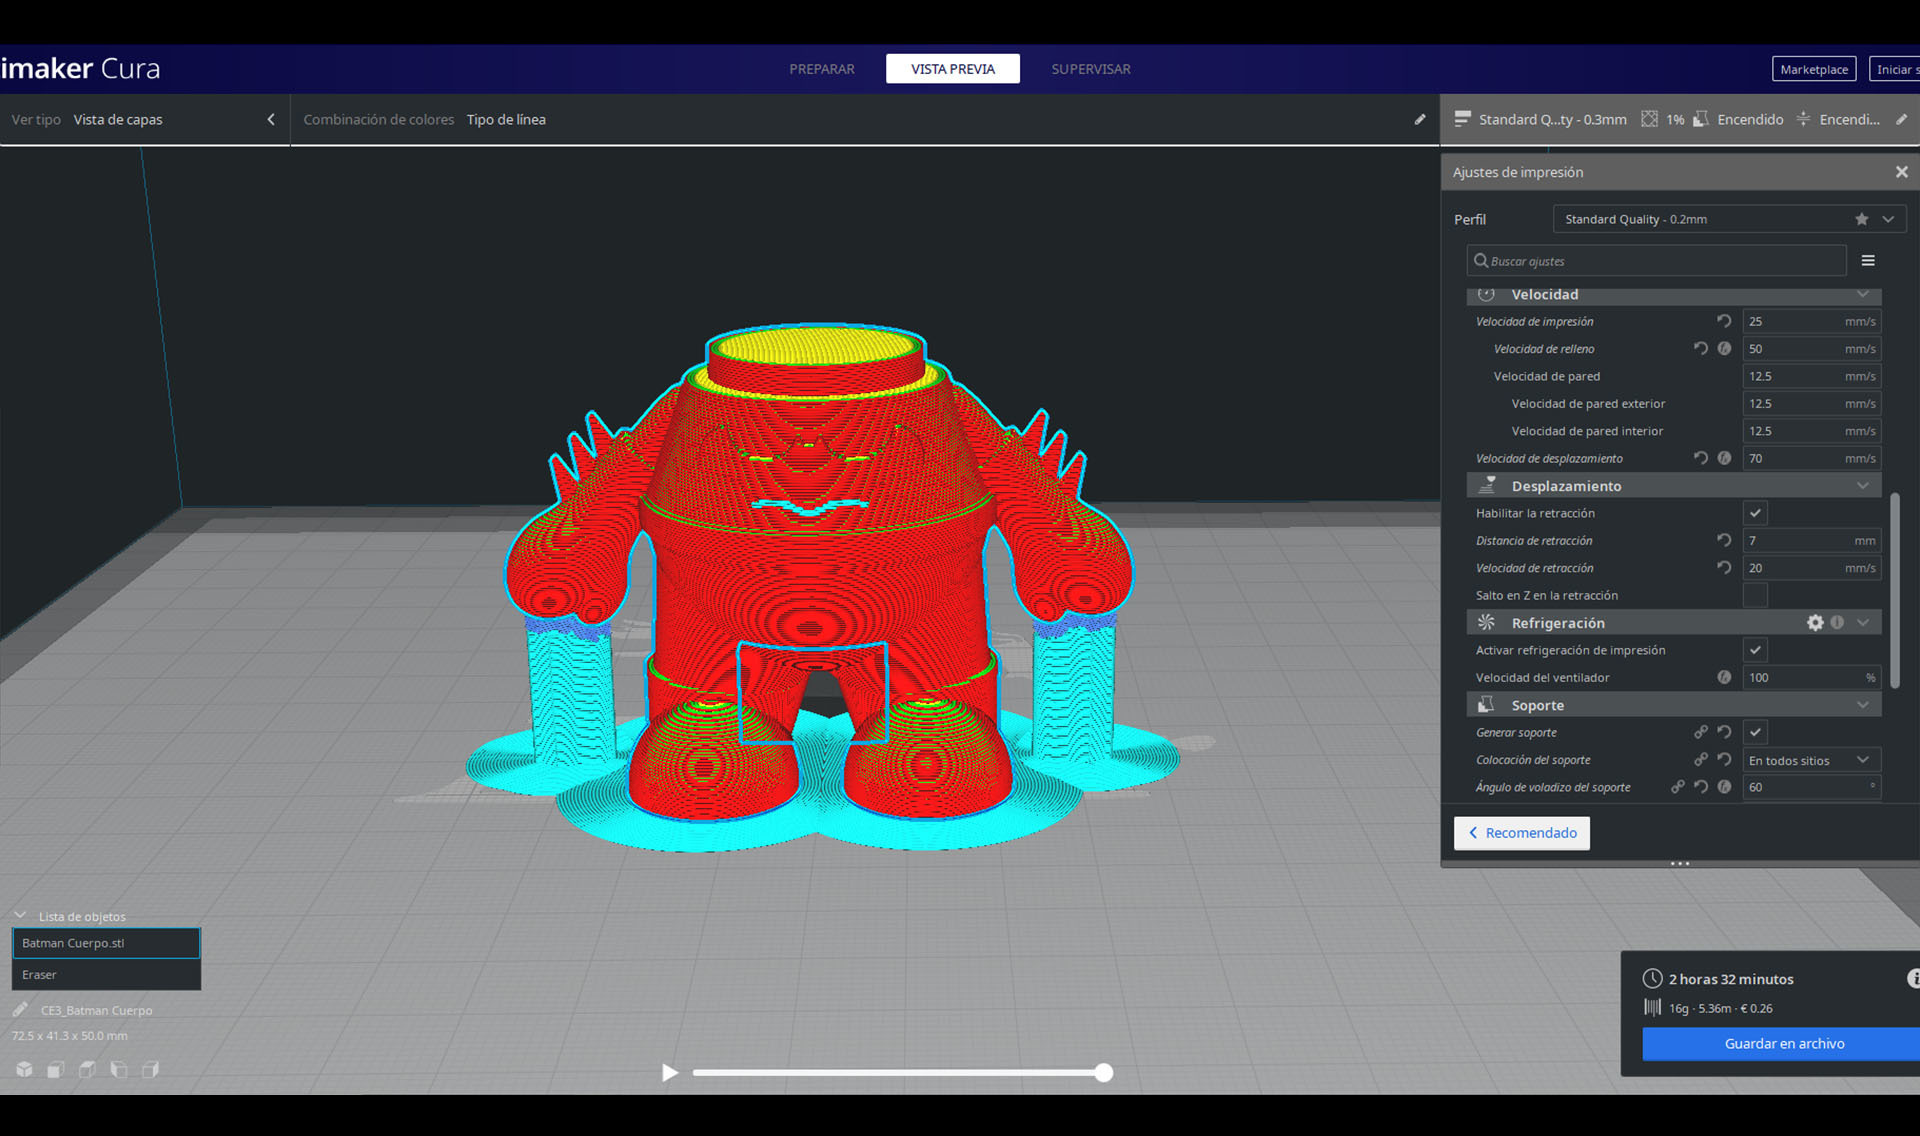This screenshot has height=1136, width=1920.
Task: Switch to right side view cube icon
Action: [x=150, y=1069]
